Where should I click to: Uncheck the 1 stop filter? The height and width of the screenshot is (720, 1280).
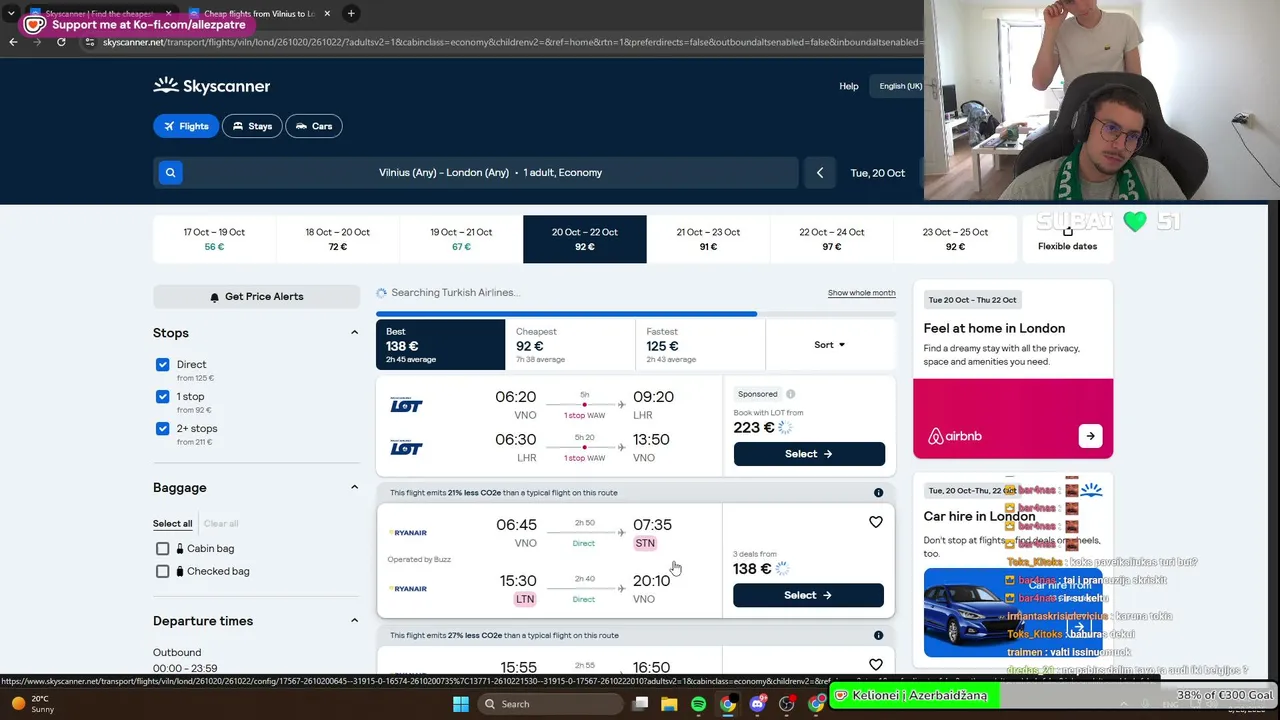pos(163,397)
